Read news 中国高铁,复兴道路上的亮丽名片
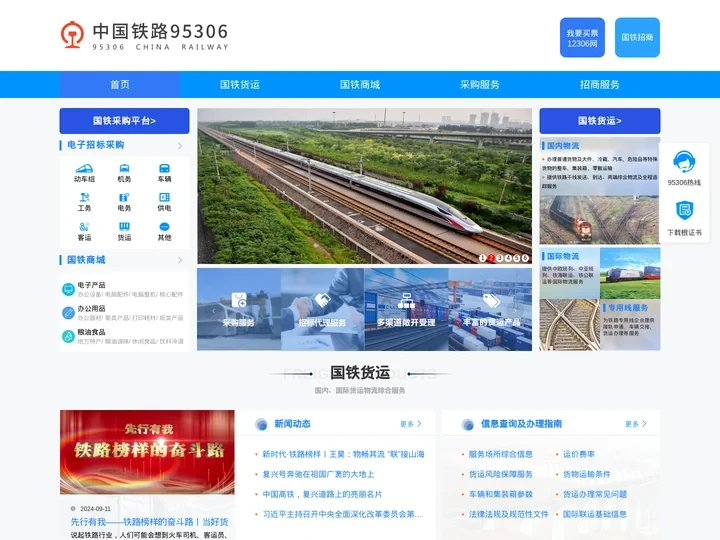720x540 pixels. (322, 495)
